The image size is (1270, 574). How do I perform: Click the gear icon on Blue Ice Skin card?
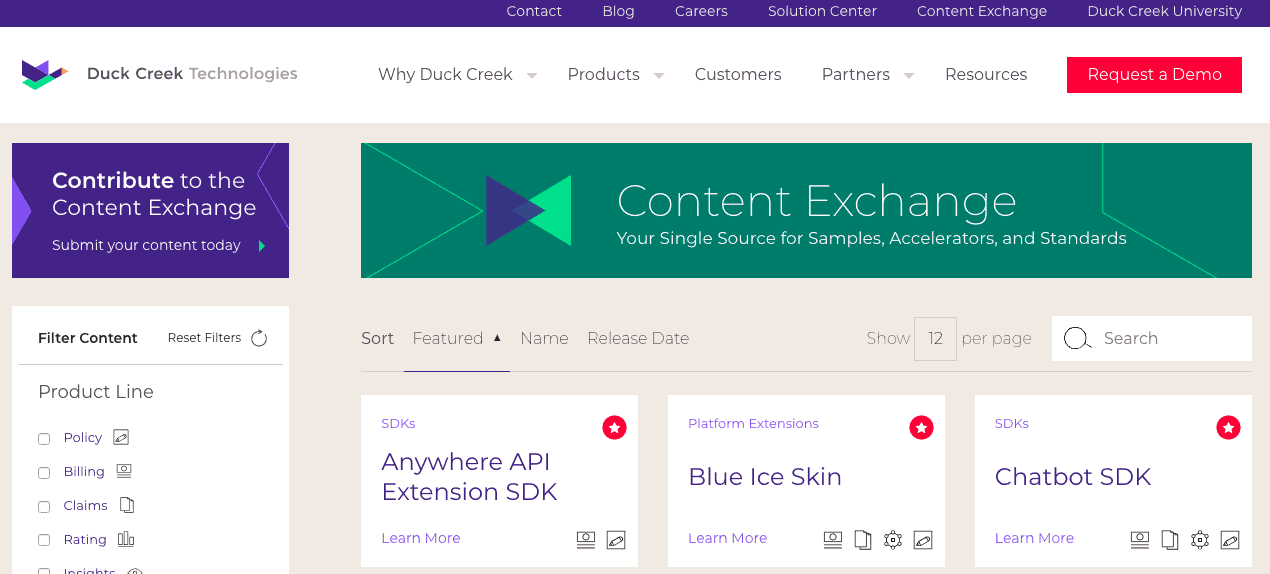click(x=893, y=540)
